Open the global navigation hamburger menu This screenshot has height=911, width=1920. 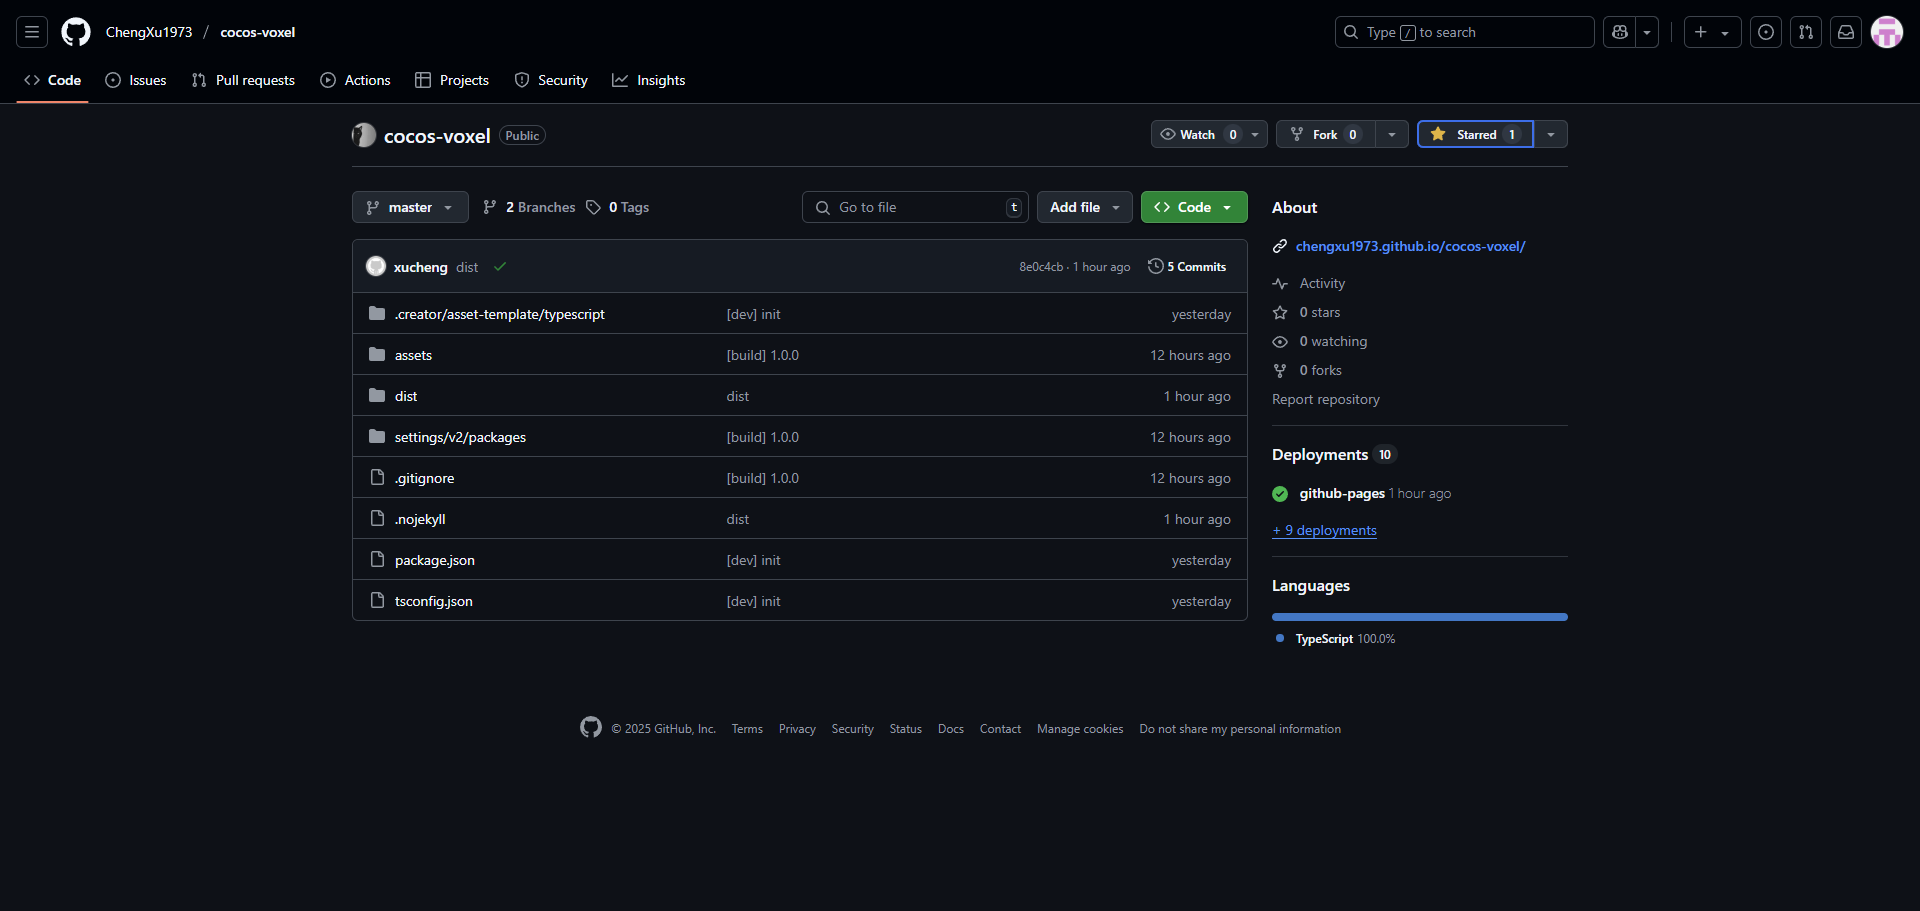[x=32, y=32]
